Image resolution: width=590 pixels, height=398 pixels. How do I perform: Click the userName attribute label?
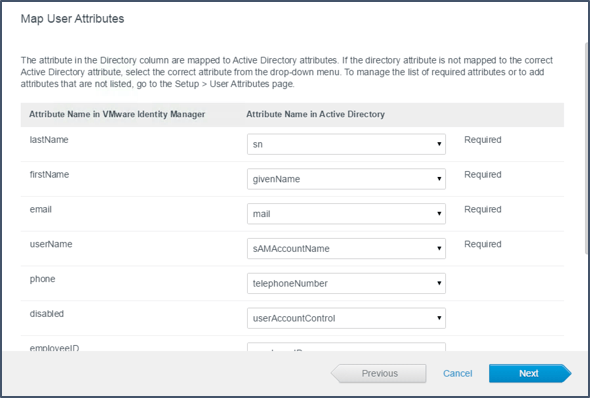(x=51, y=244)
